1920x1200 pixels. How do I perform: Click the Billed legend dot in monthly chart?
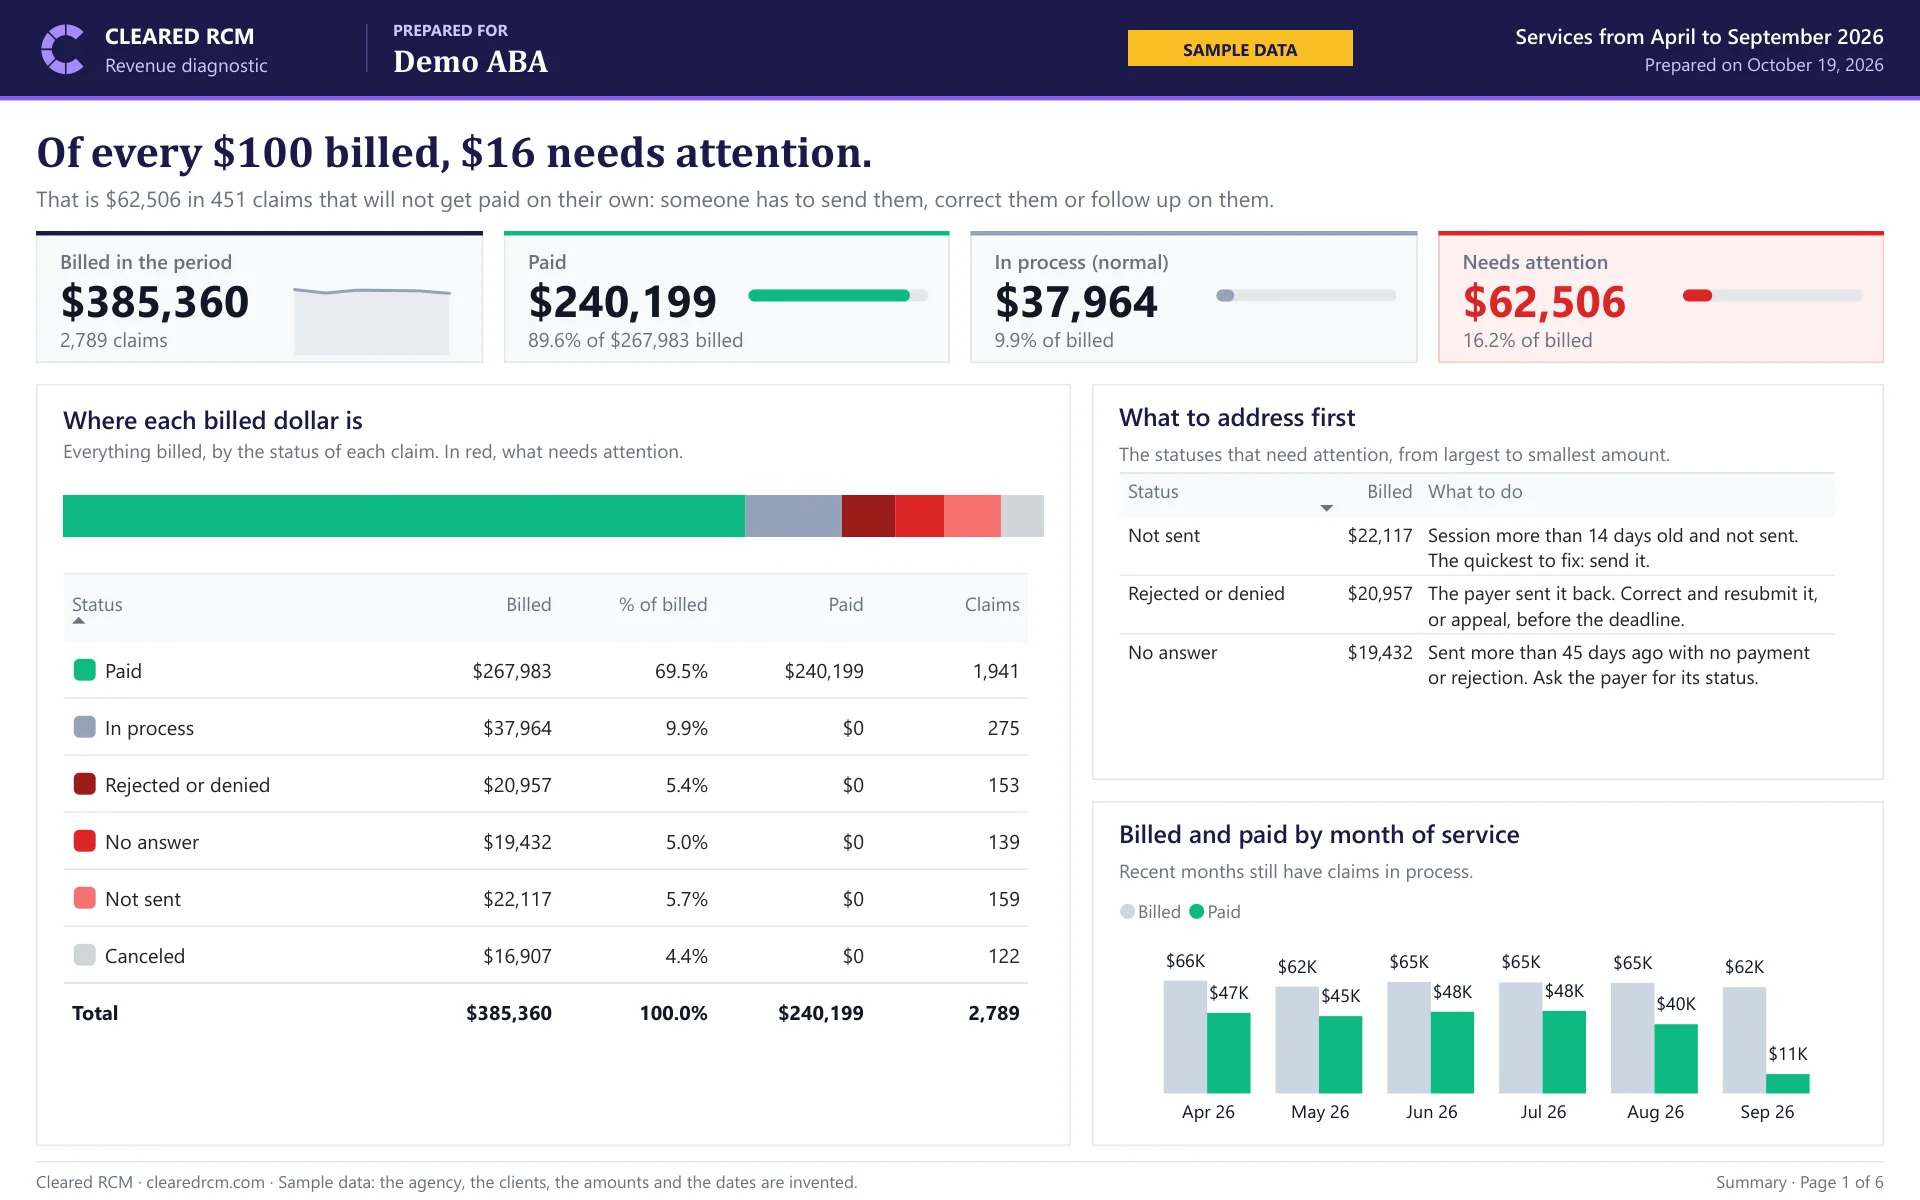pos(1127,912)
